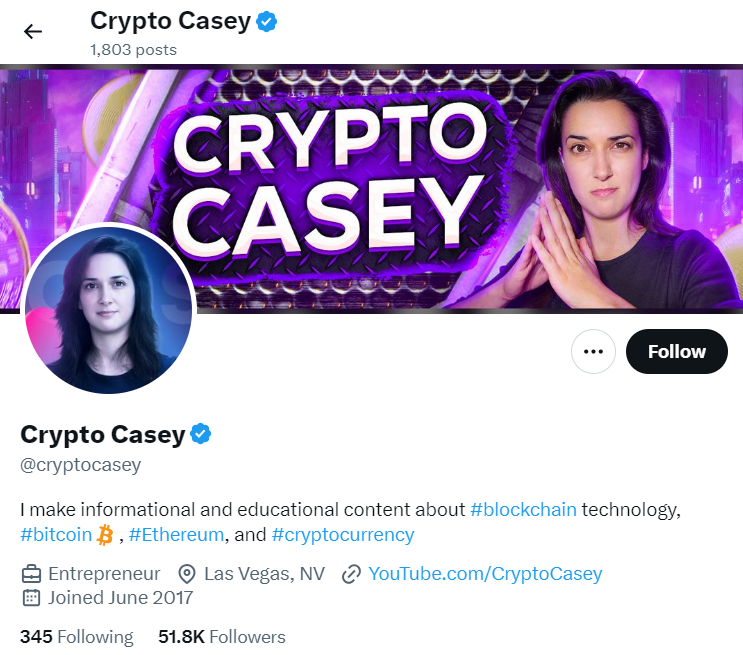This screenshot has width=743, height=655.
Task: Open the #Ethereum hashtag
Action: (176, 535)
